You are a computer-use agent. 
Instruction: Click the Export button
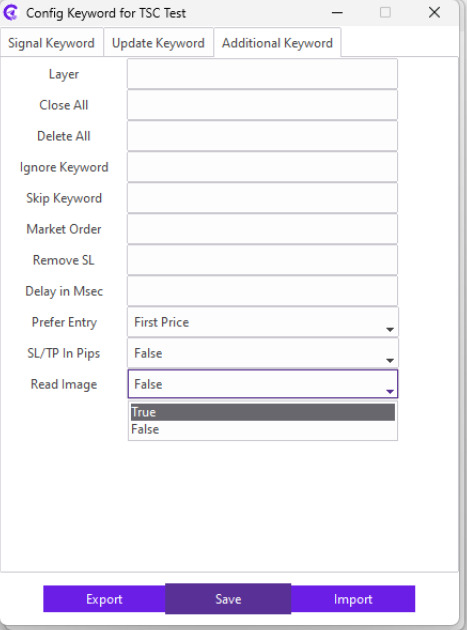pyautogui.click(x=104, y=599)
